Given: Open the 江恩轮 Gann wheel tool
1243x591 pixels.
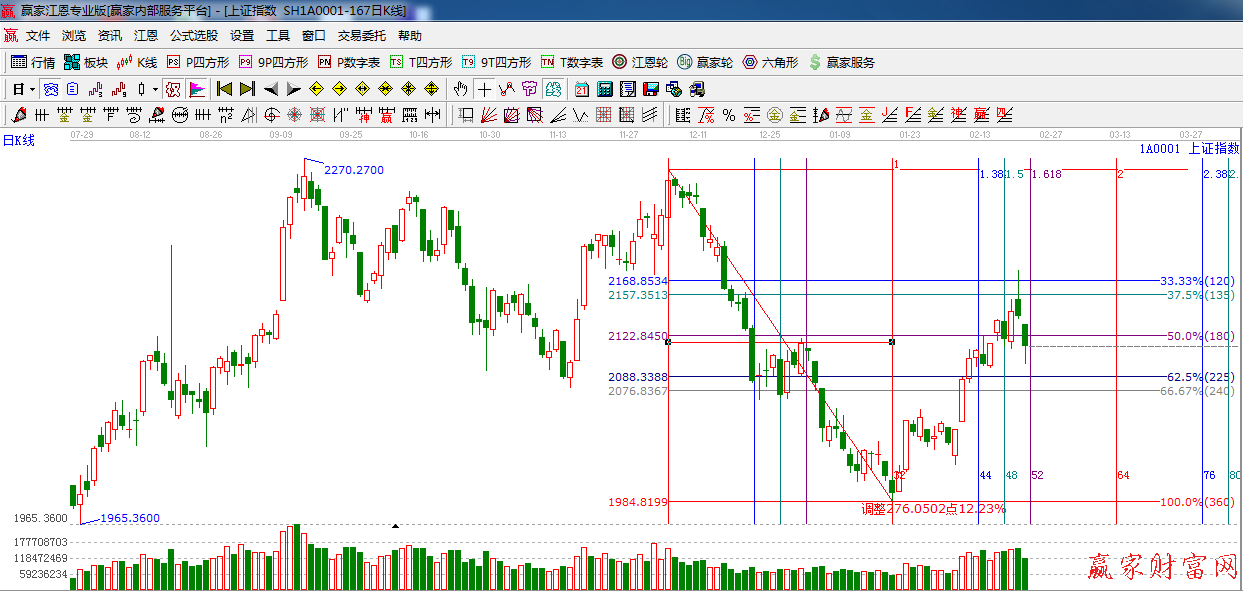Looking at the screenshot, I should 640,62.
